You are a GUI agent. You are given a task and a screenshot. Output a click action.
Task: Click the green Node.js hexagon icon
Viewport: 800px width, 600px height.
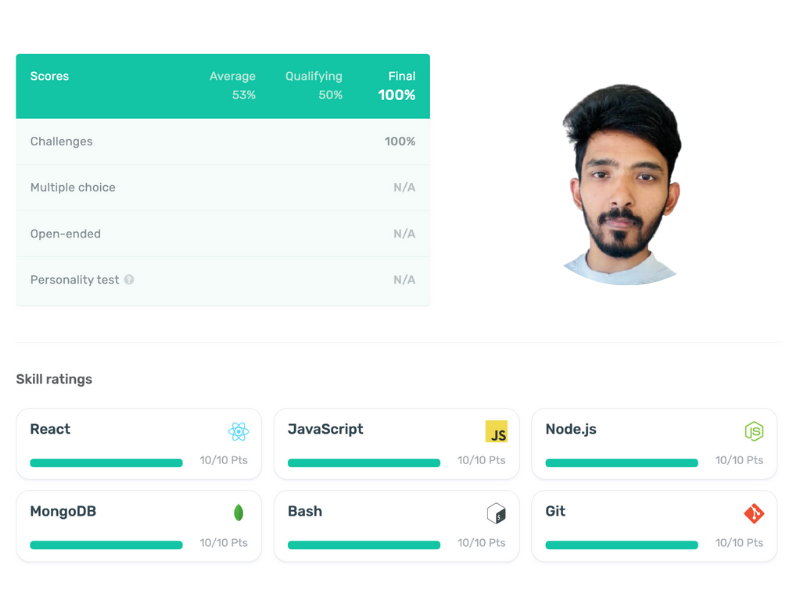[x=754, y=431]
